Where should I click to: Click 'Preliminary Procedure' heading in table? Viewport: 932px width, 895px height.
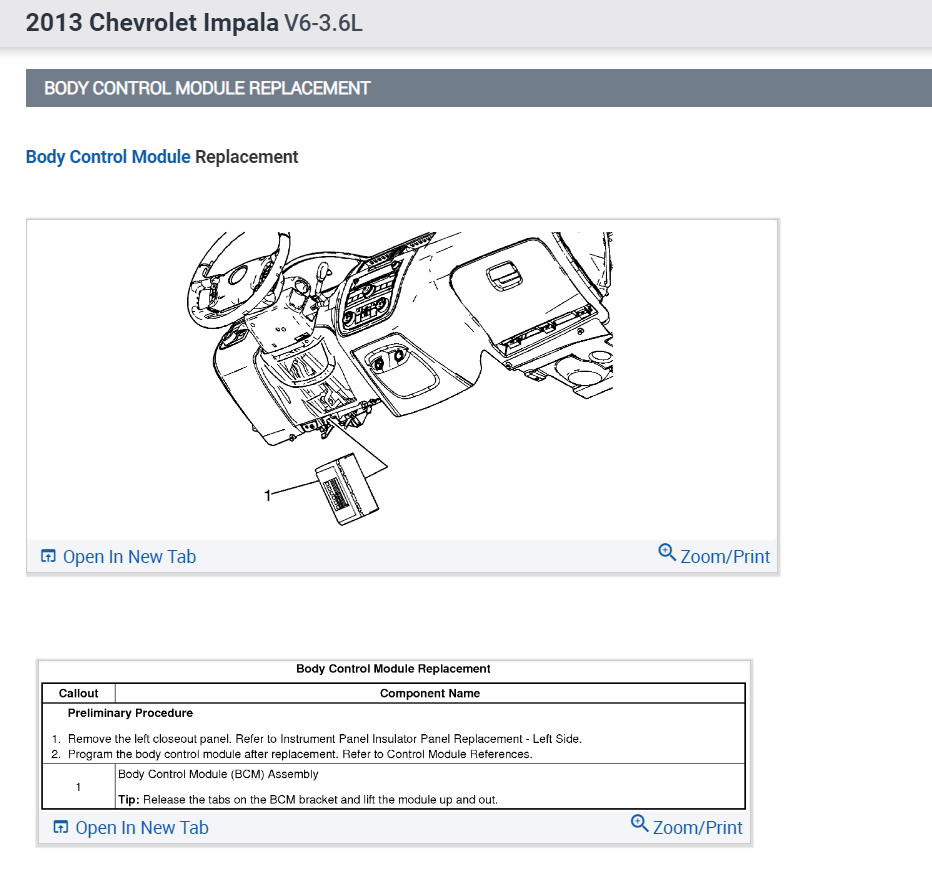click(x=130, y=713)
